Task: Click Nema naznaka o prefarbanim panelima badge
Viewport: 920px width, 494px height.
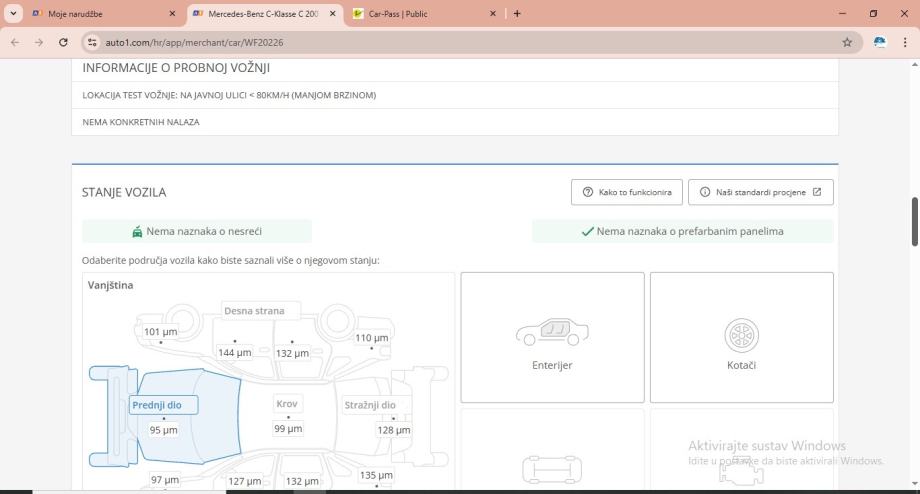Action: coord(682,231)
